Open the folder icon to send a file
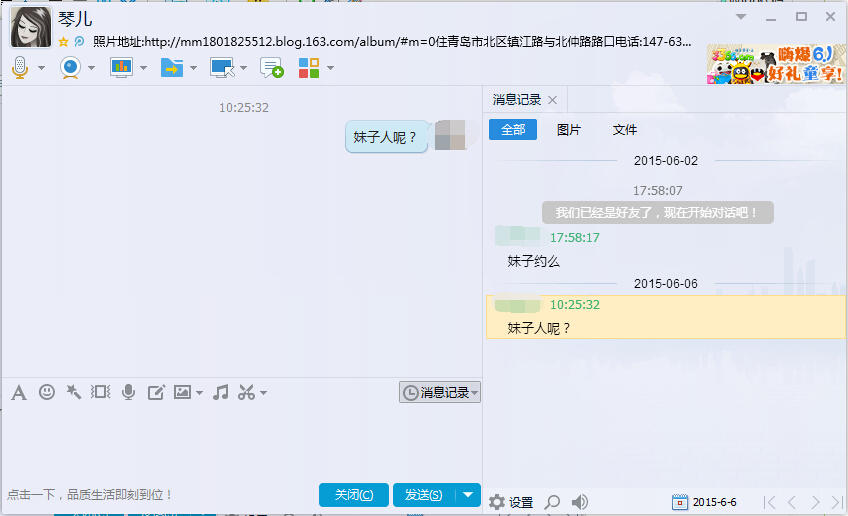 [x=171, y=67]
